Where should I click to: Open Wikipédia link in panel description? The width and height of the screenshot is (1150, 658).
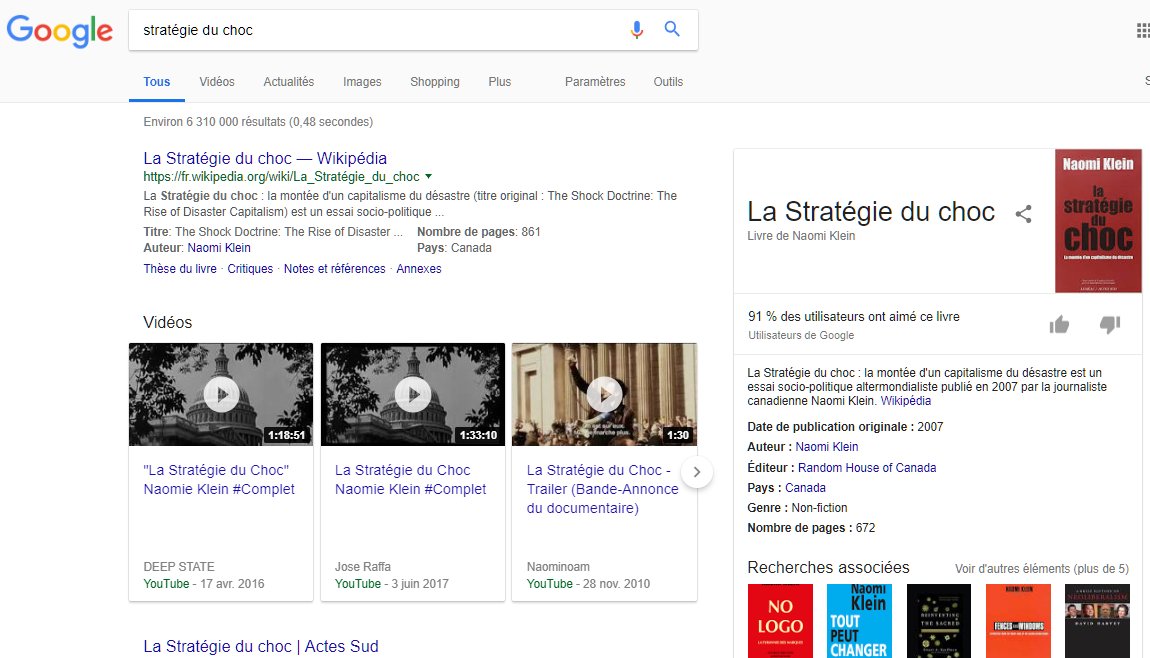[905, 401]
